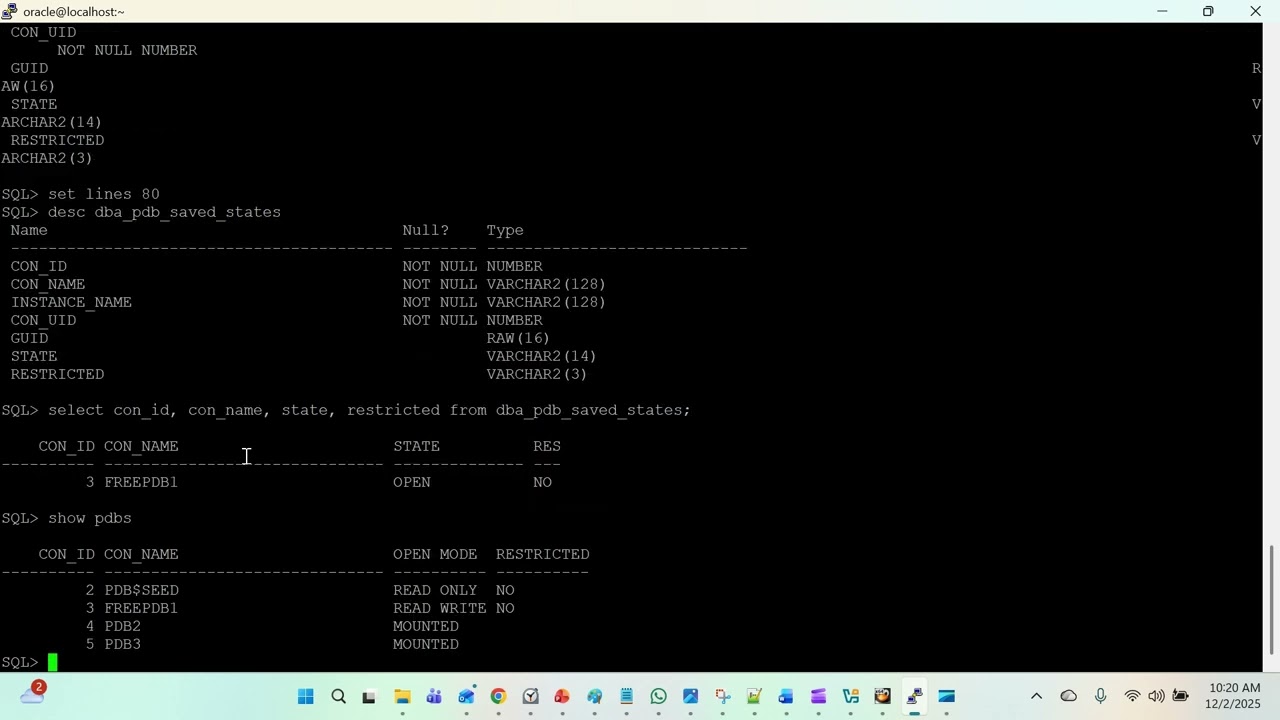
Task: Open the clock showing 10:20 AM
Action: click(1235, 688)
